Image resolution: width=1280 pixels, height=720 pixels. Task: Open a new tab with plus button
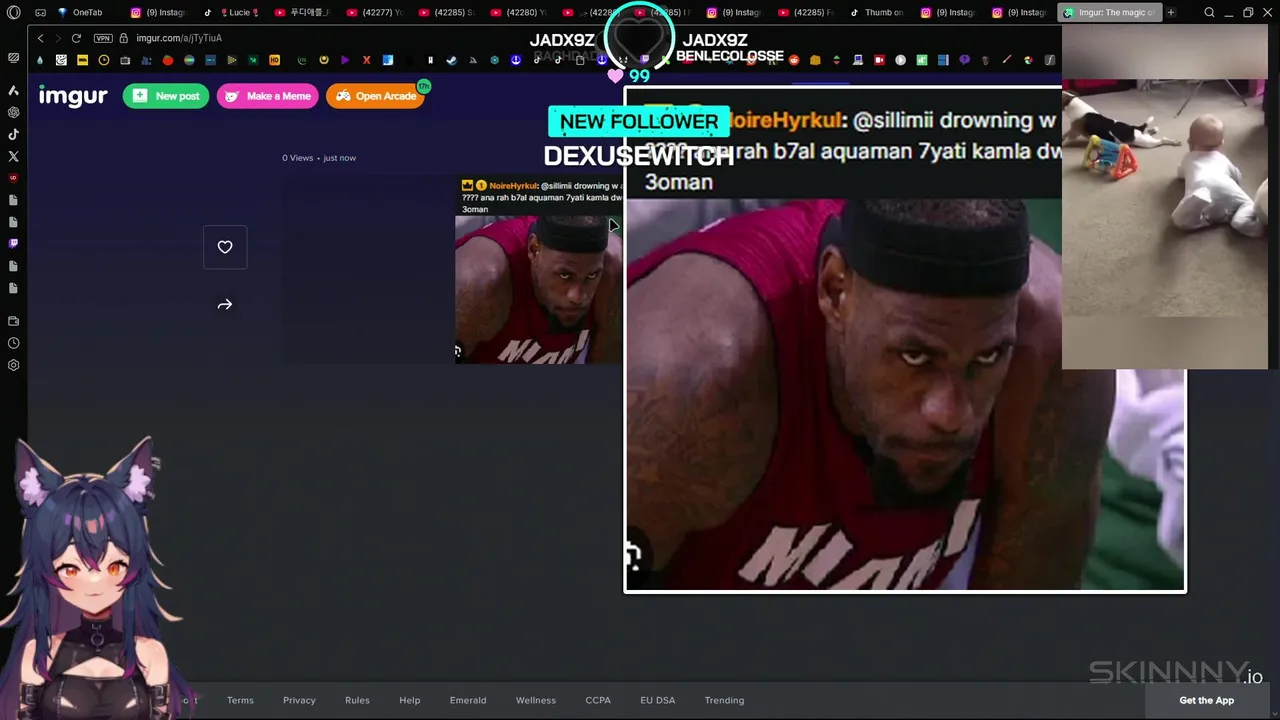[x=1170, y=12]
